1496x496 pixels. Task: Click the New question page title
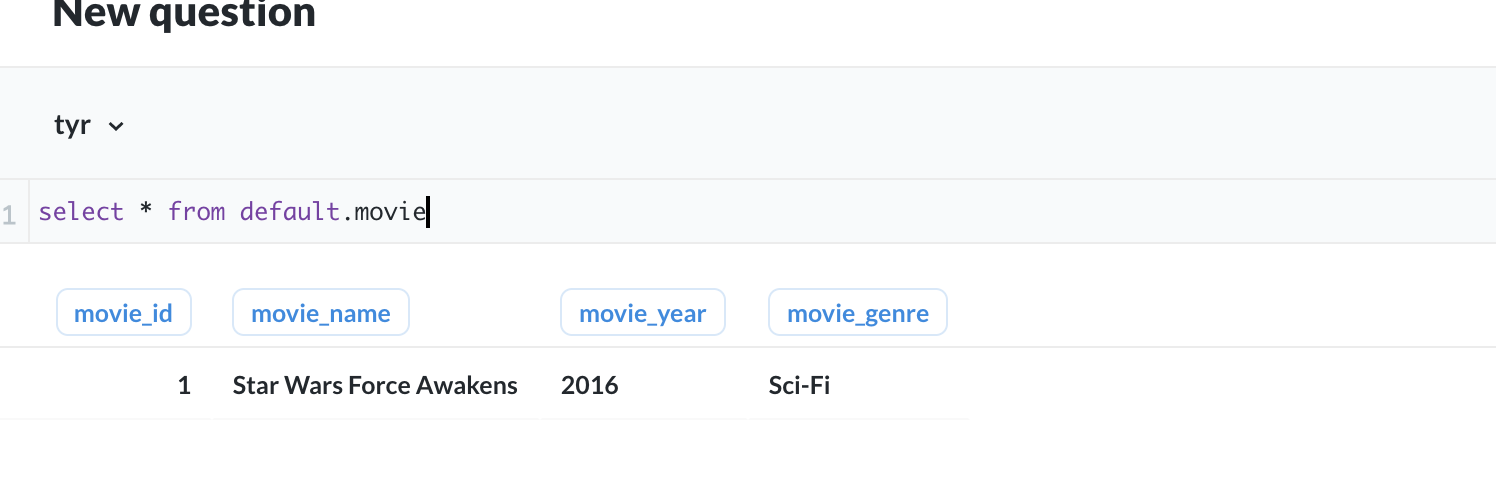184,14
